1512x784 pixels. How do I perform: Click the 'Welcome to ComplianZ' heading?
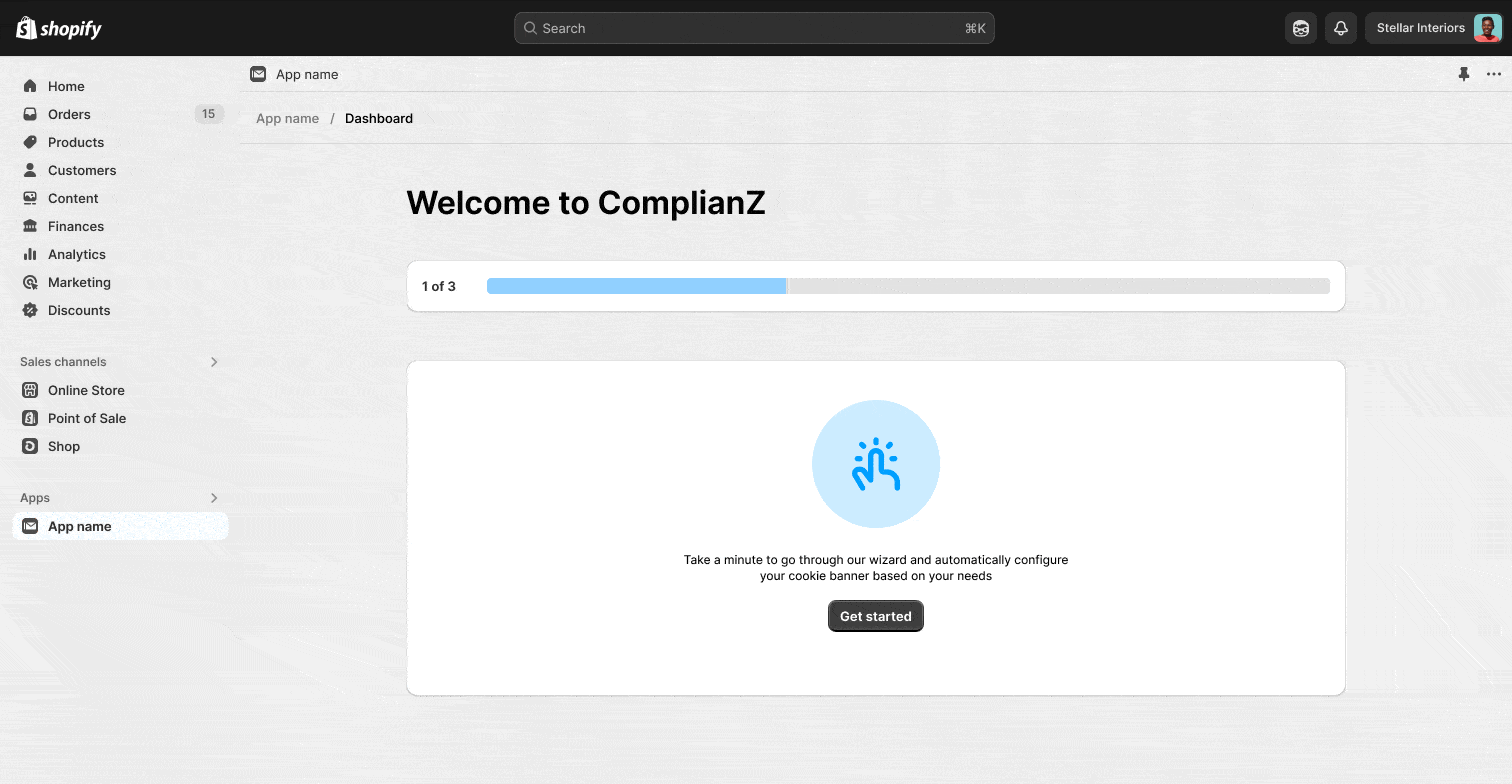coord(586,203)
